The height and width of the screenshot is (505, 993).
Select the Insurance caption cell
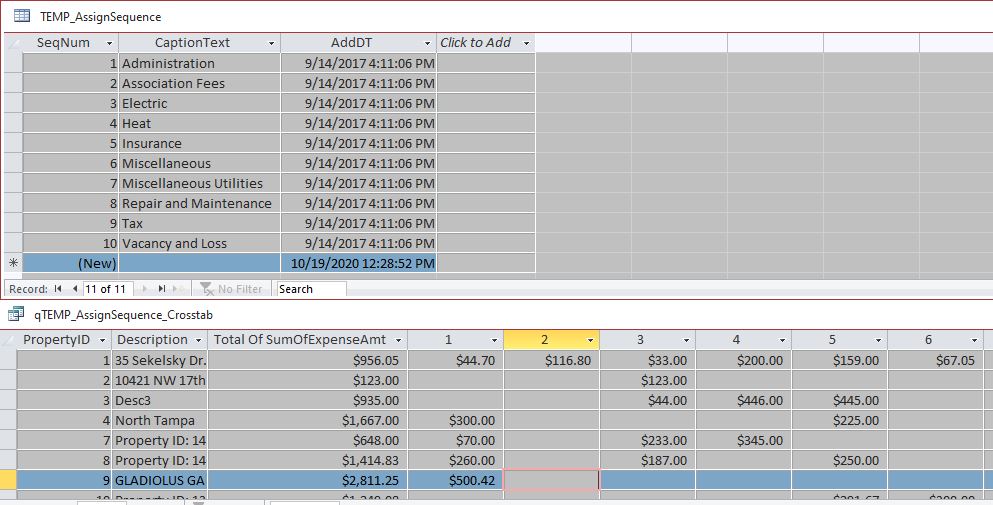pos(199,143)
